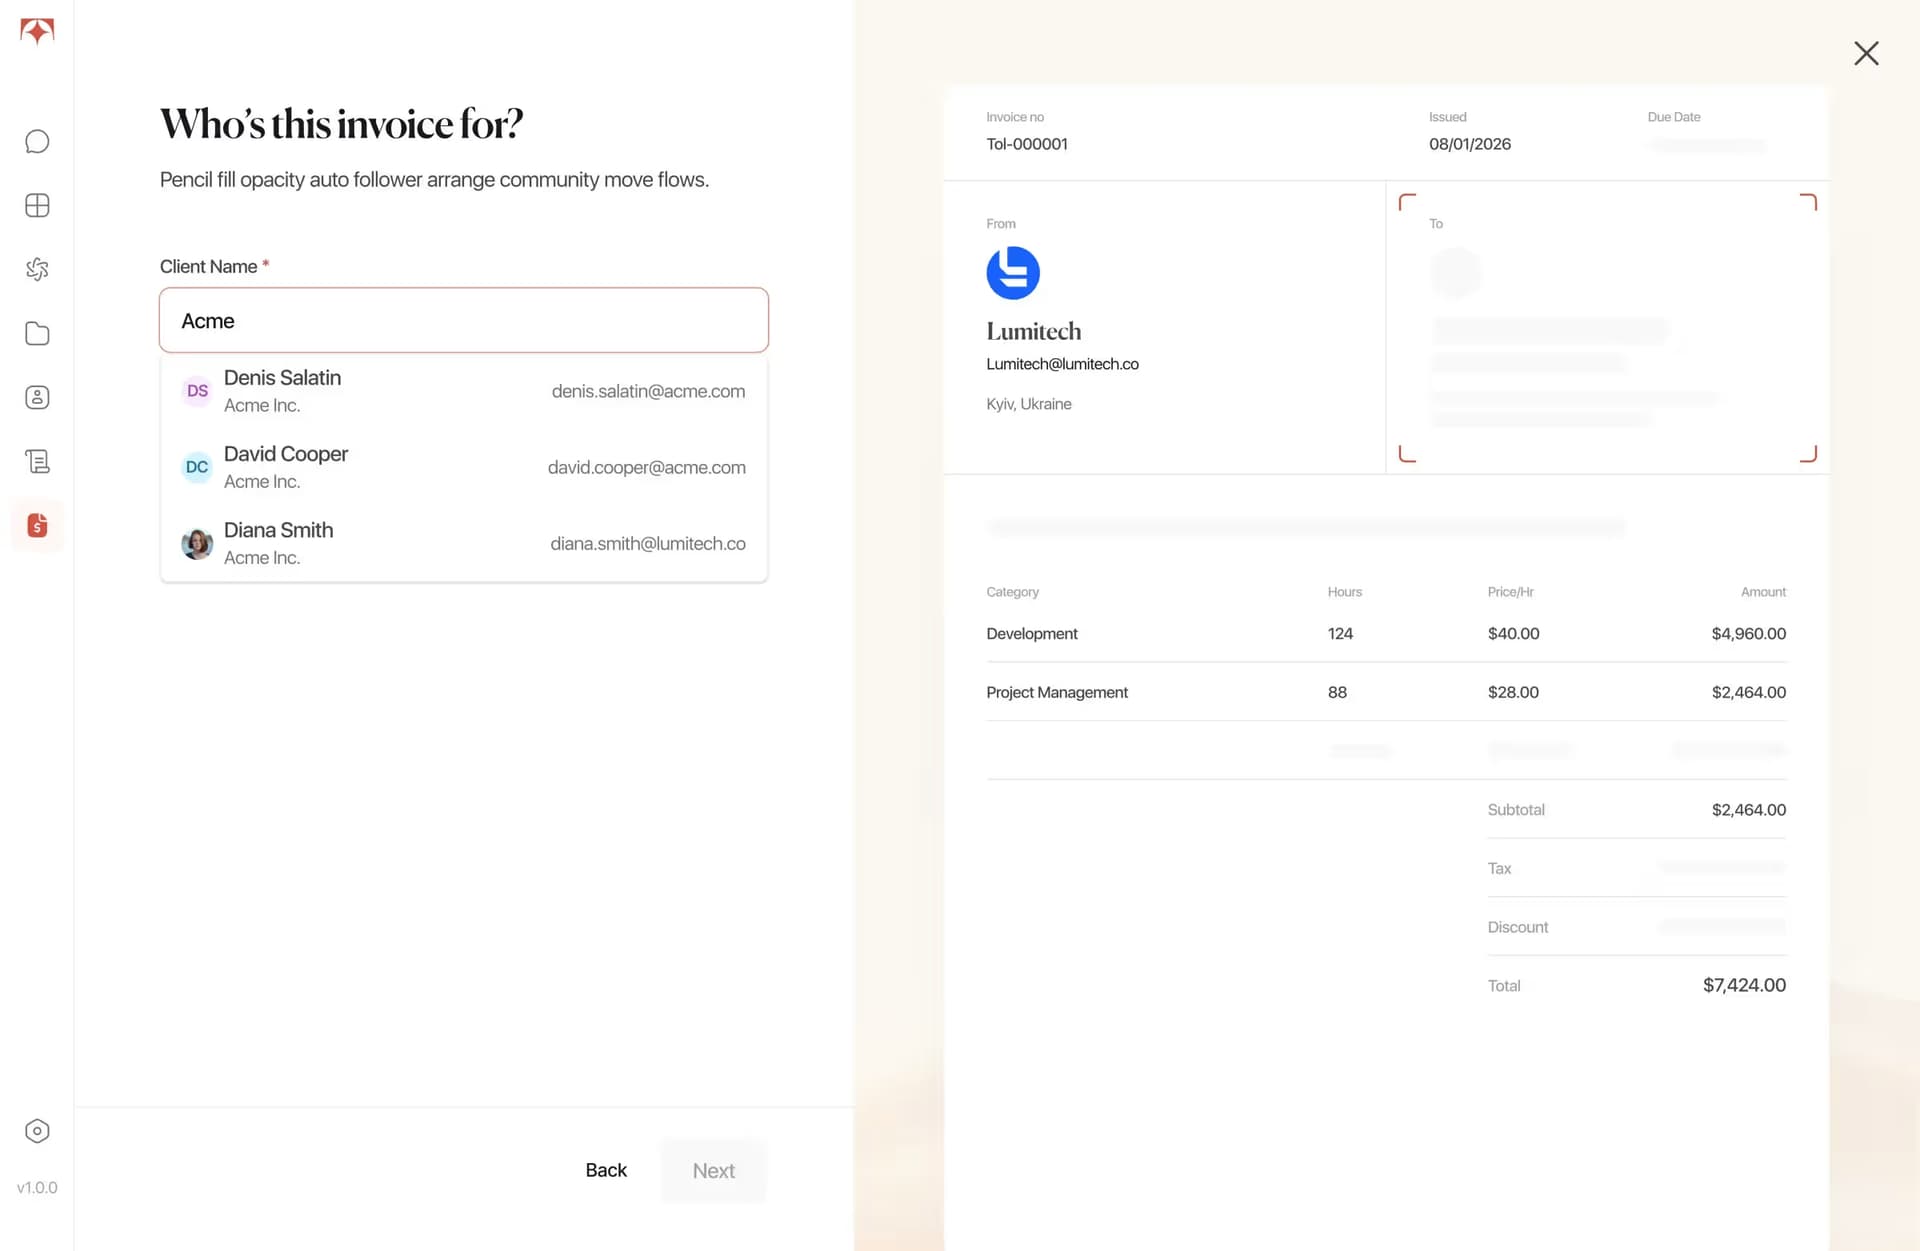The image size is (1920, 1251).
Task: Close the invoice wizard with X
Action: tap(1866, 53)
